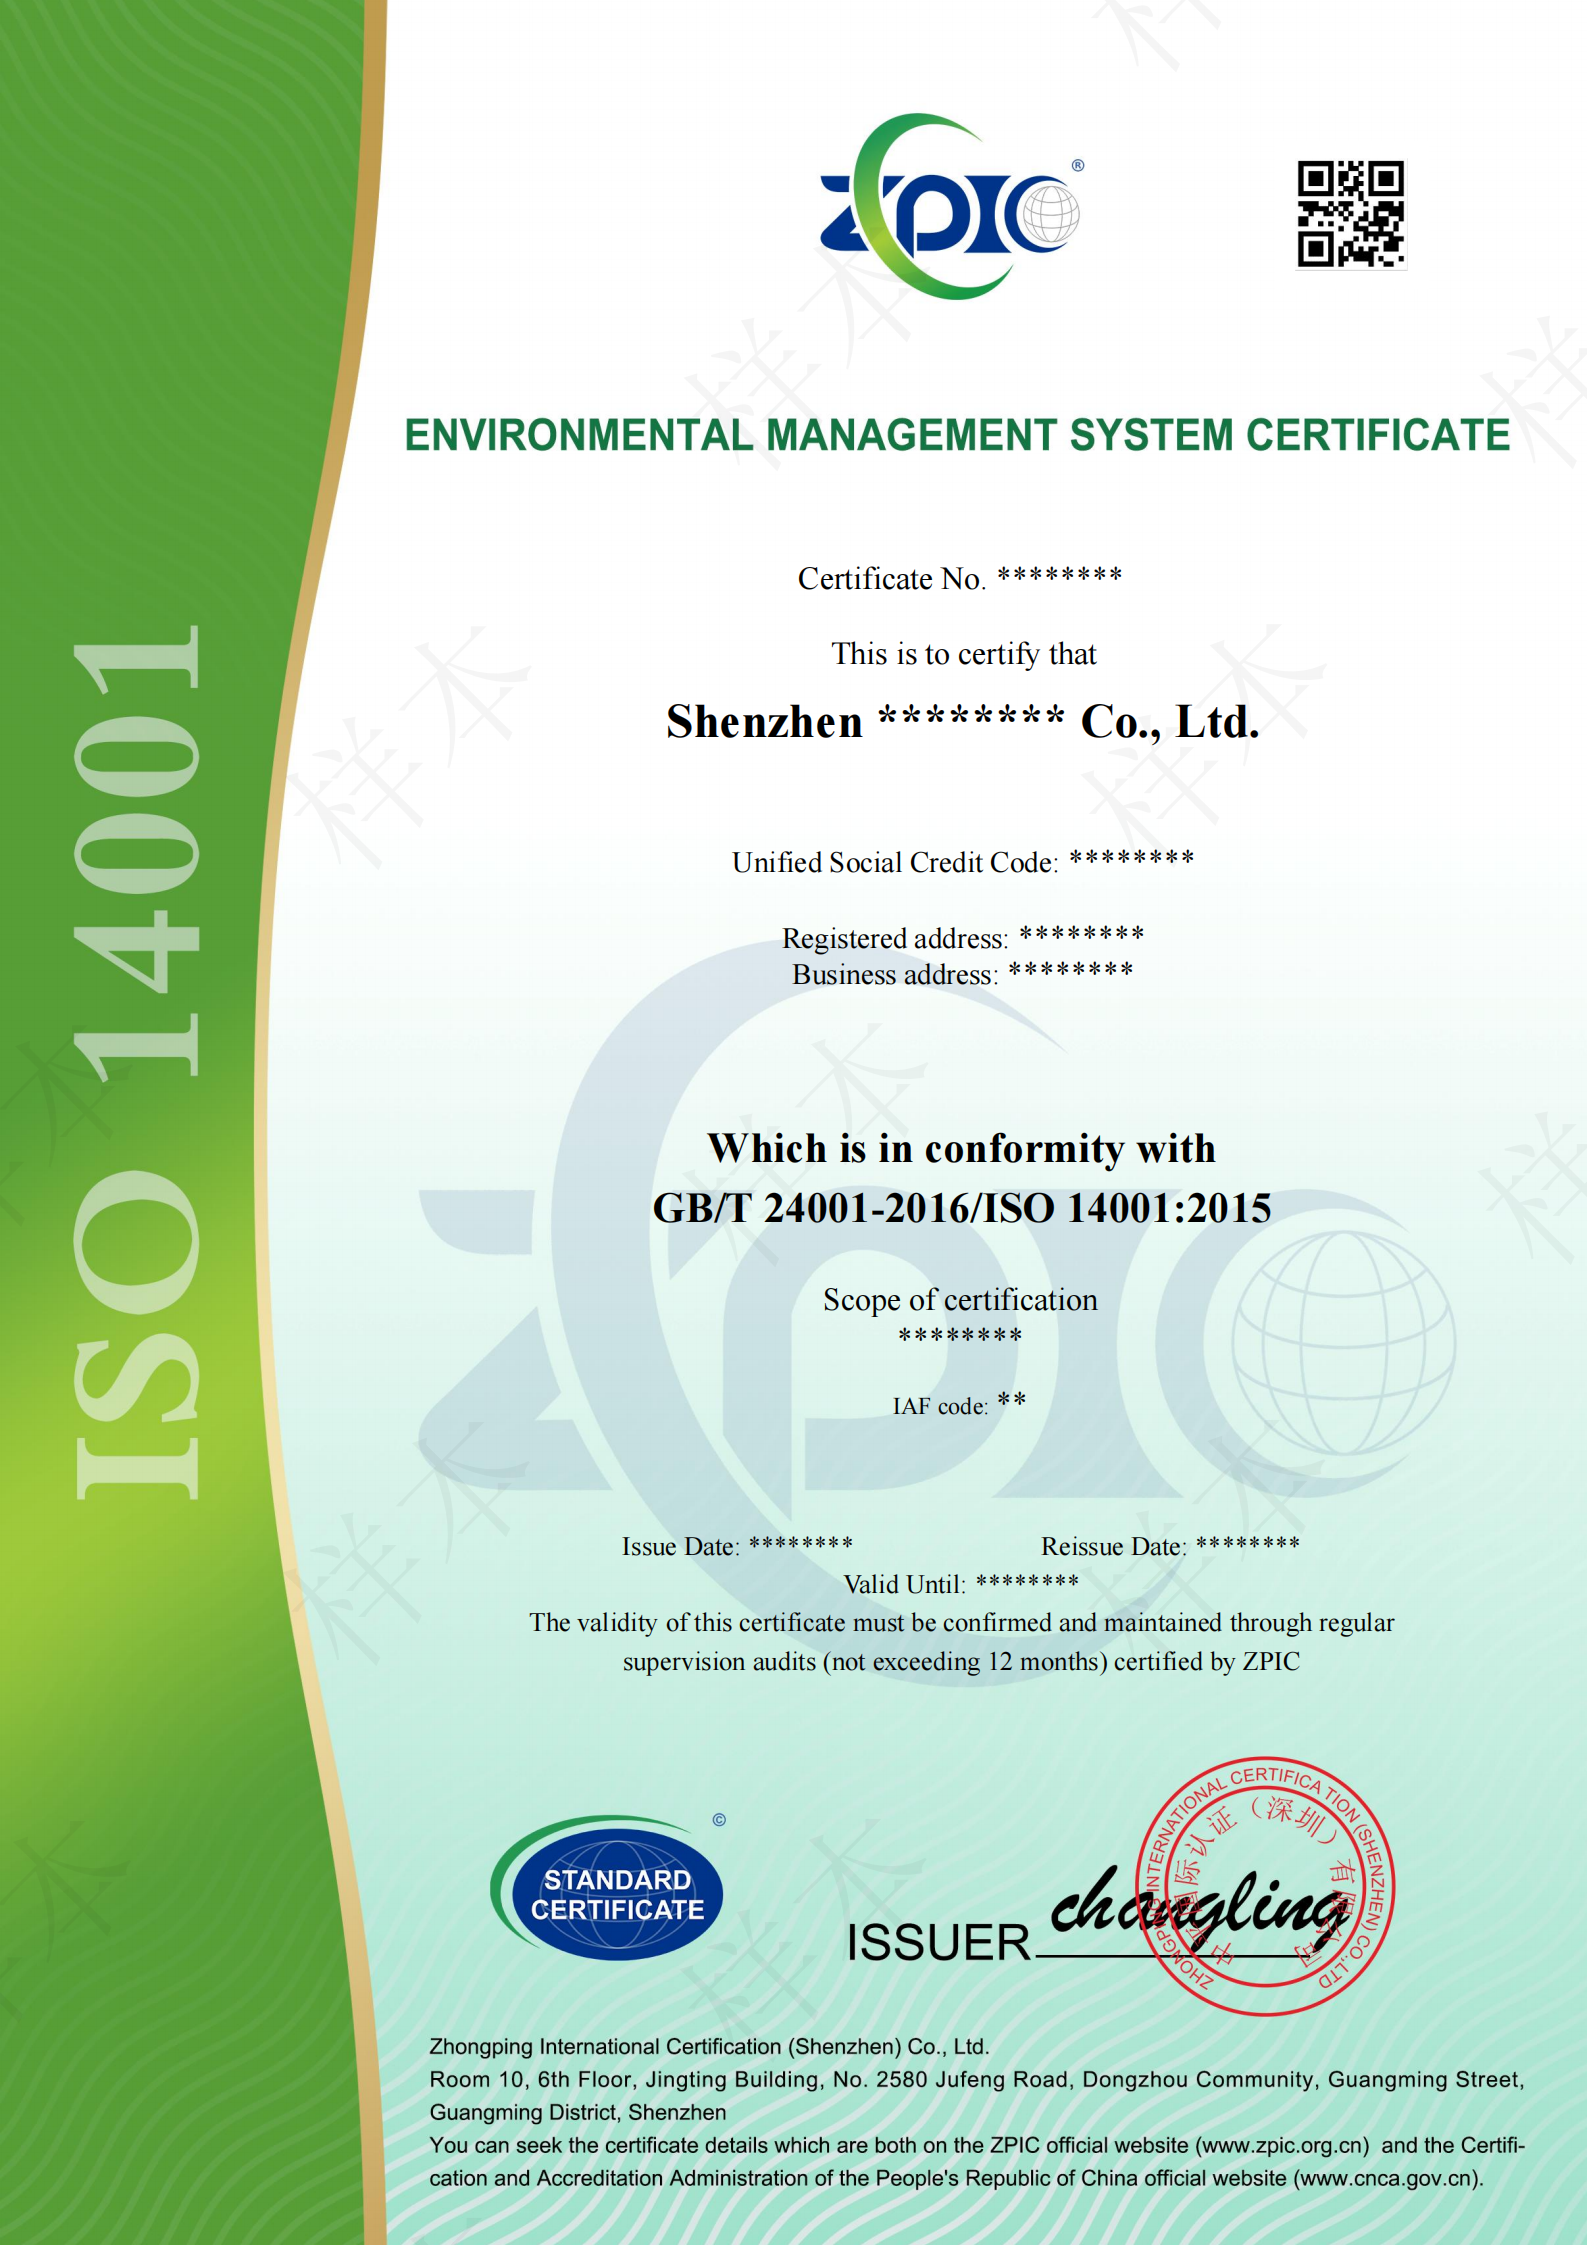Click the supervision audits validity sentence
1587x2245 pixels.
coord(961,1642)
